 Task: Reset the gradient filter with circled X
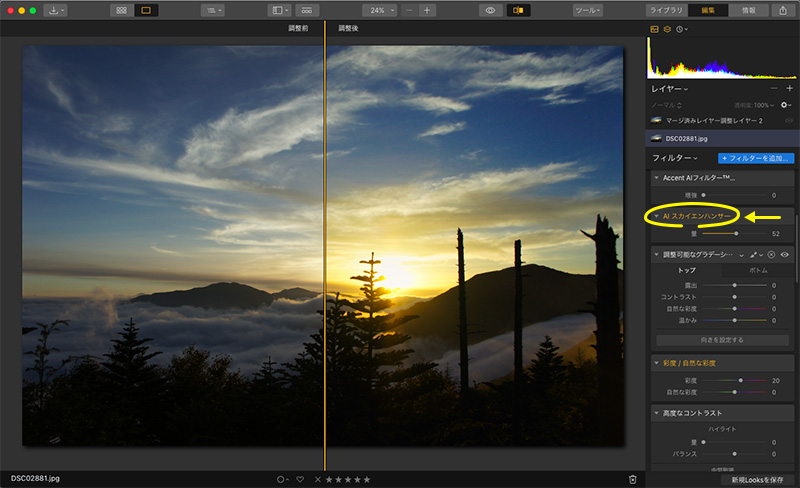point(771,255)
